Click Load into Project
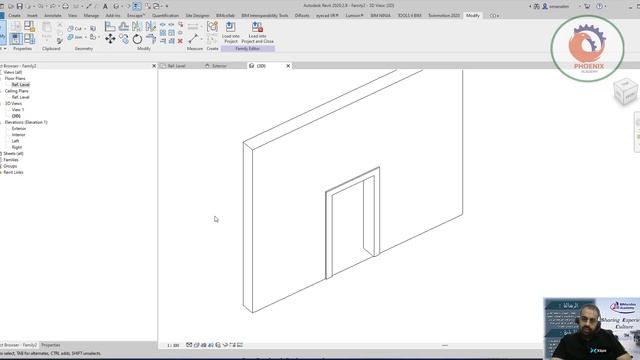The image size is (640, 360). (x=231, y=33)
